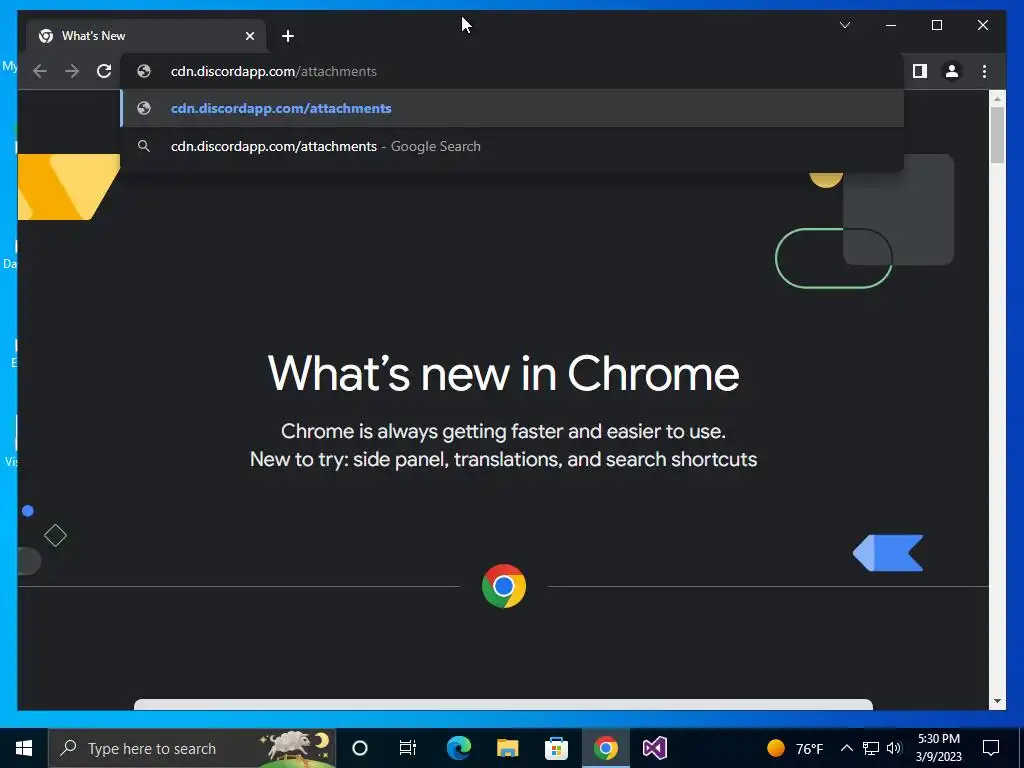This screenshot has width=1024, height=768.
Task: Click the address bar with the cdn.discordapp.com text
Action: point(513,71)
